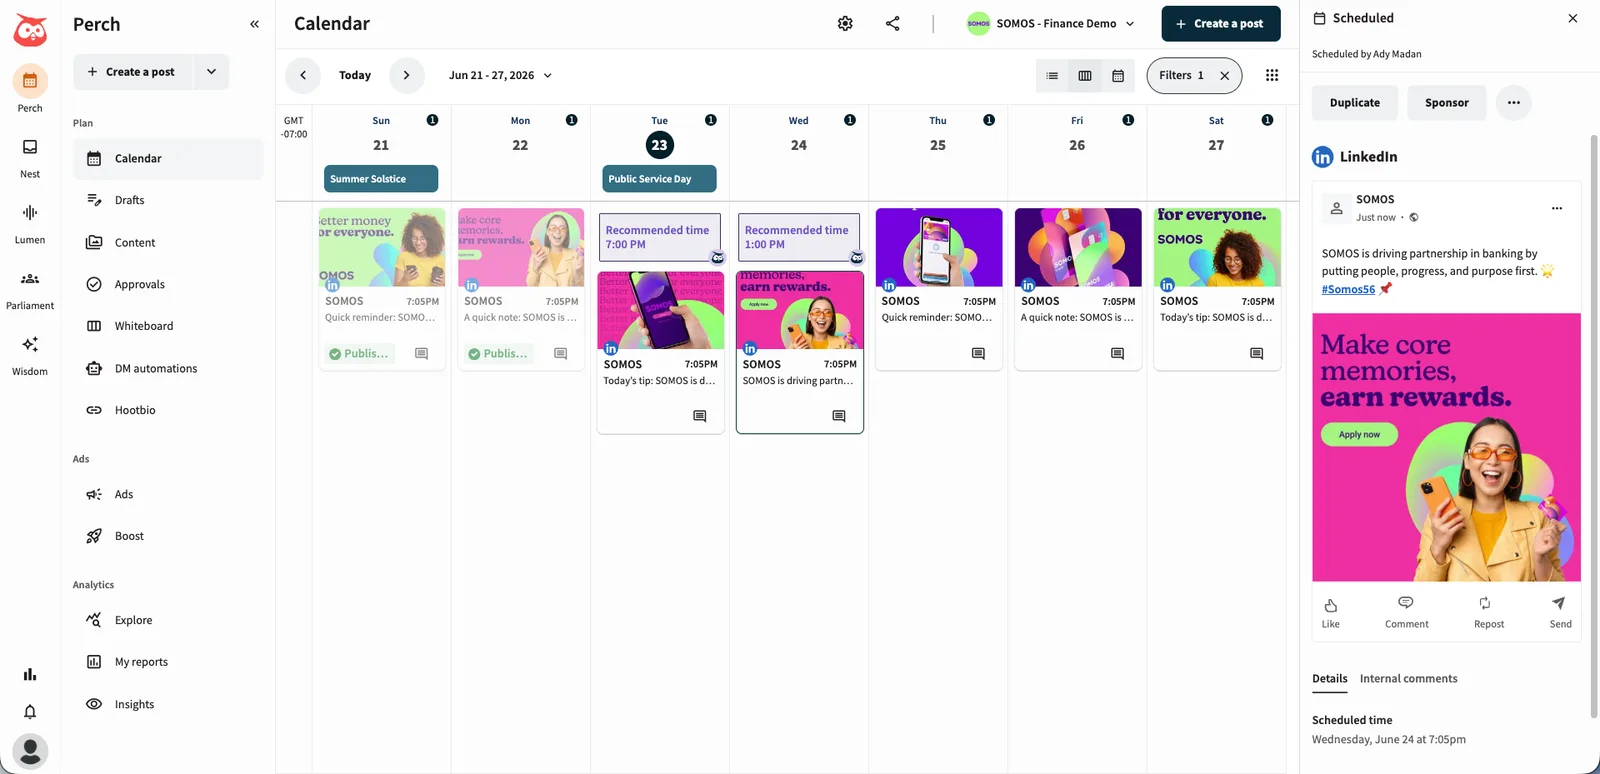Open the Nest section in the sidebar
1600x774 pixels.
click(30, 158)
